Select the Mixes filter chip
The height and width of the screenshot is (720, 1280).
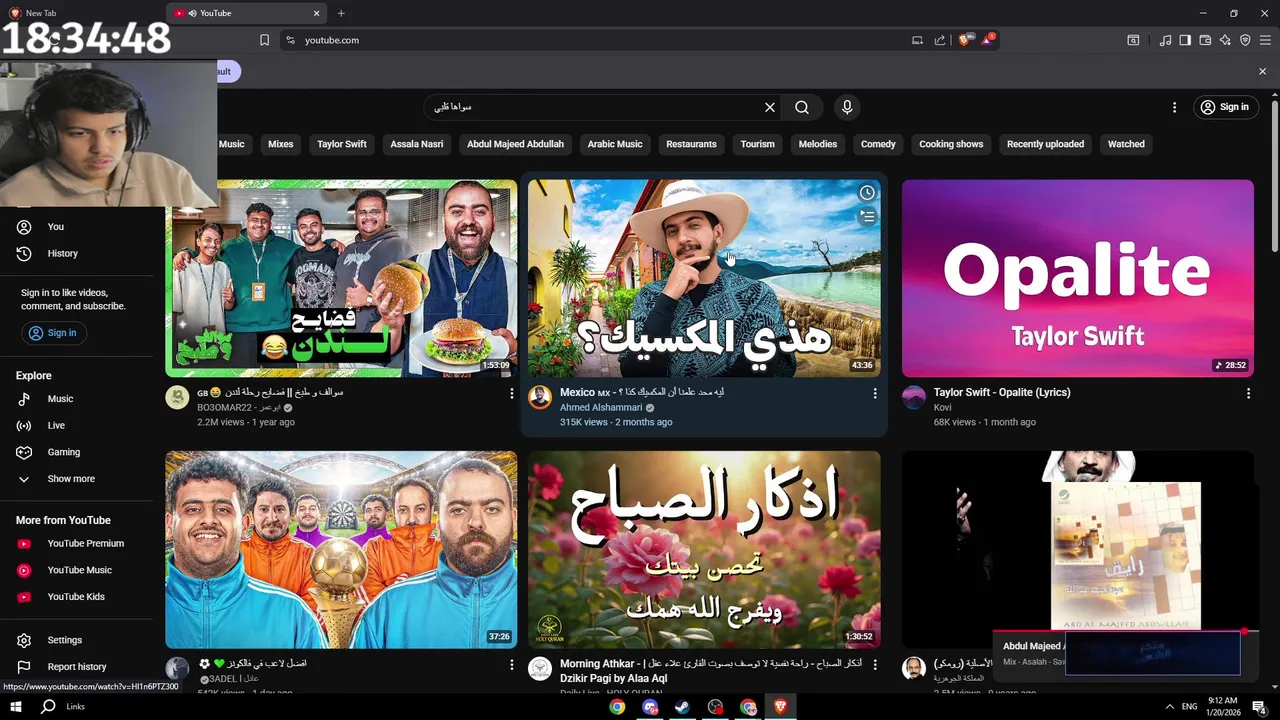pos(281,144)
